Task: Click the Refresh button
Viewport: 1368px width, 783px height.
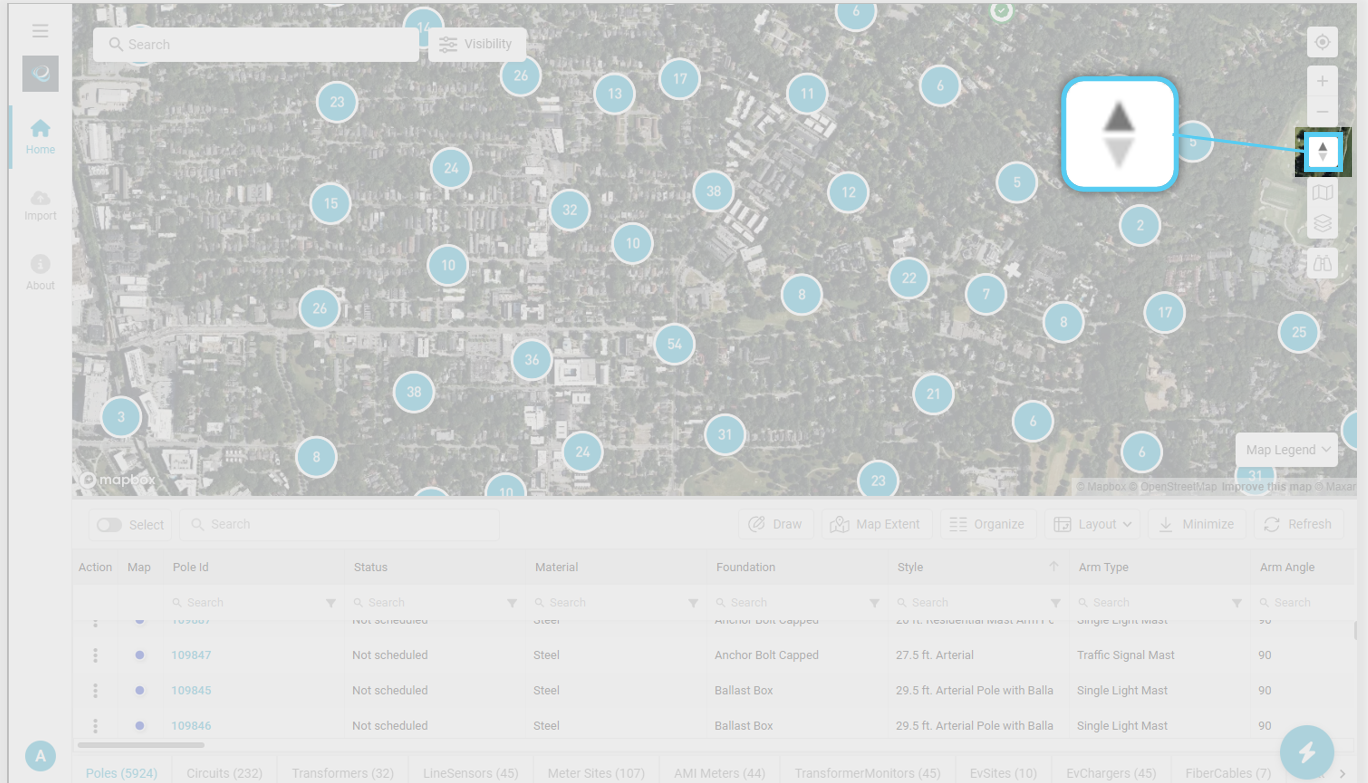Action: click(1298, 524)
